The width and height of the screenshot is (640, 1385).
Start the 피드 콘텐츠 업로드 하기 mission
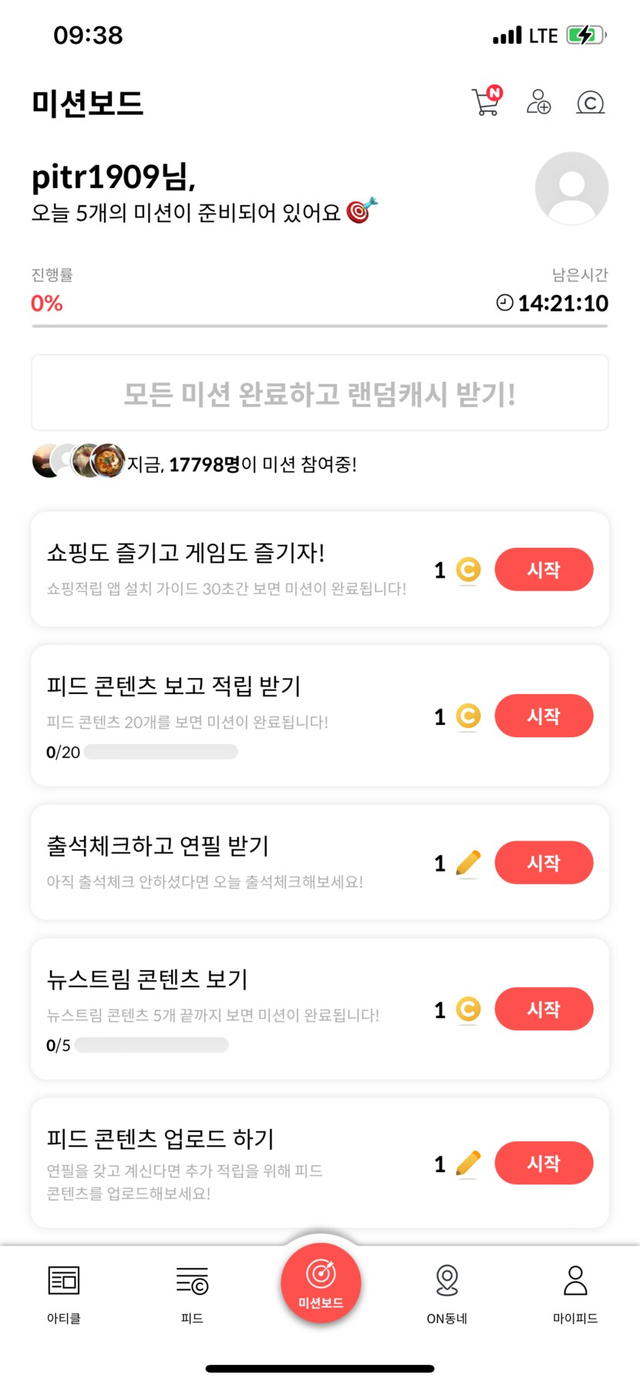(x=544, y=1163)
